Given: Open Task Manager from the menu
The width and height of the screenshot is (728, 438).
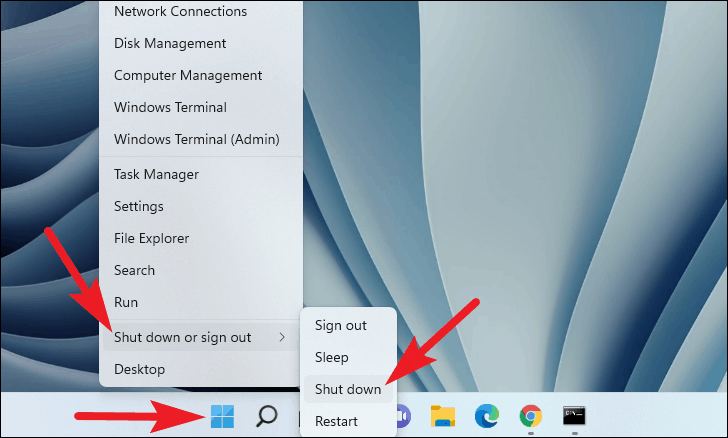Looking at the screenshot, I should tap(201, 174).
